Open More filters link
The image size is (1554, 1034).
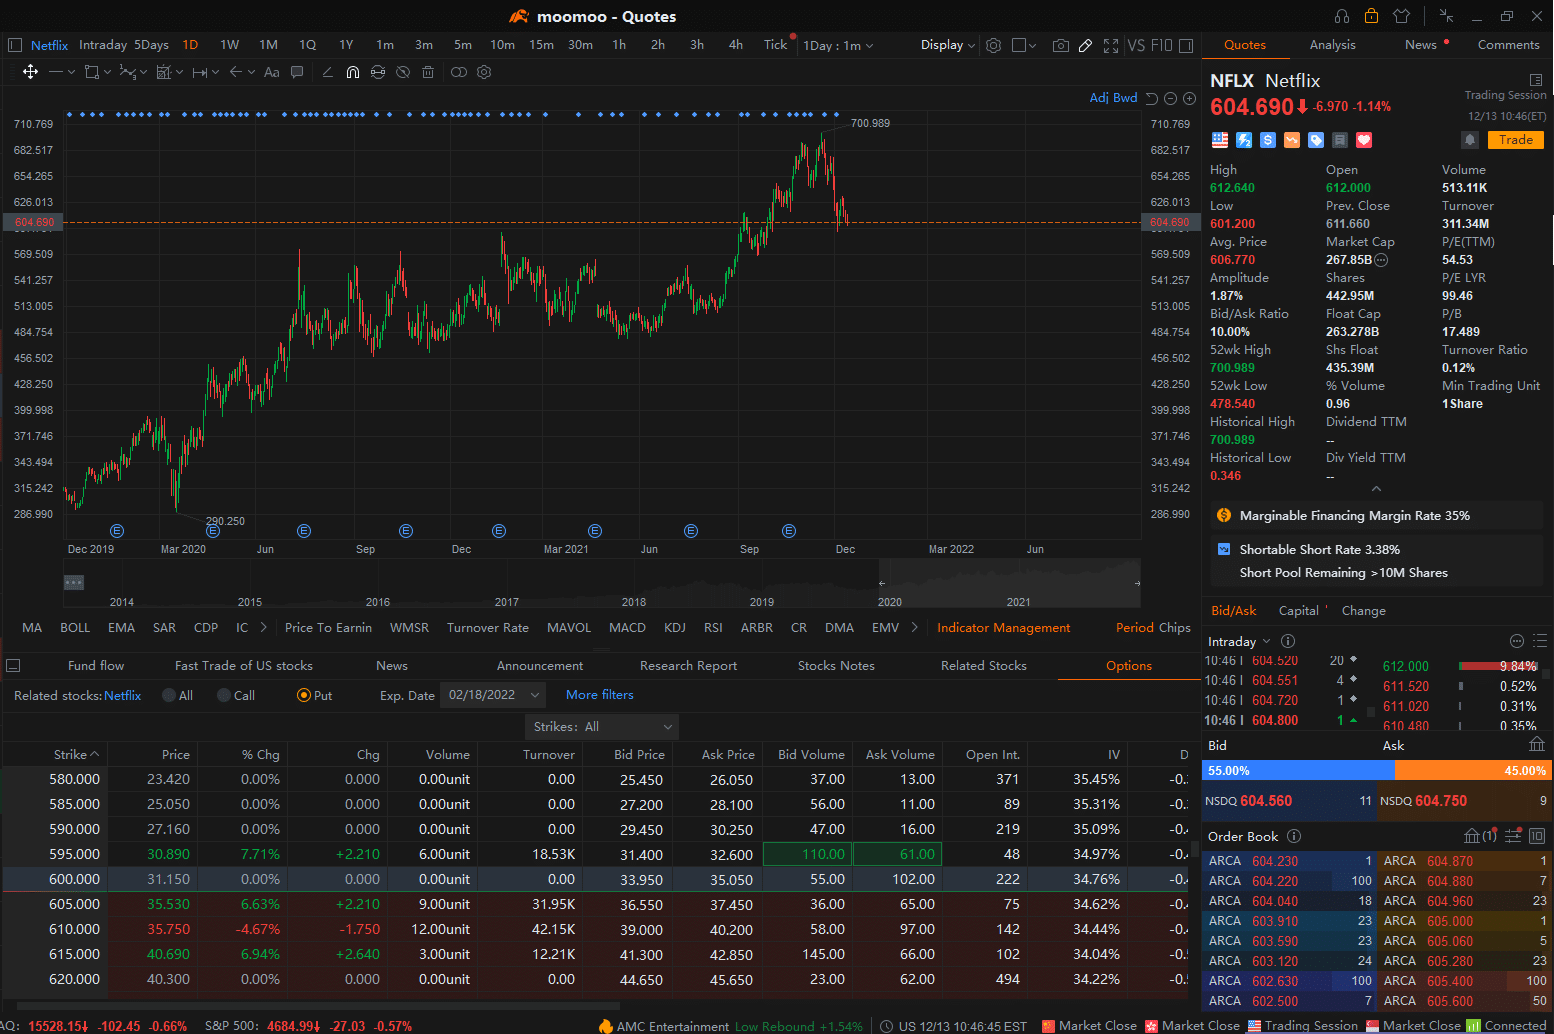point(599,695)
